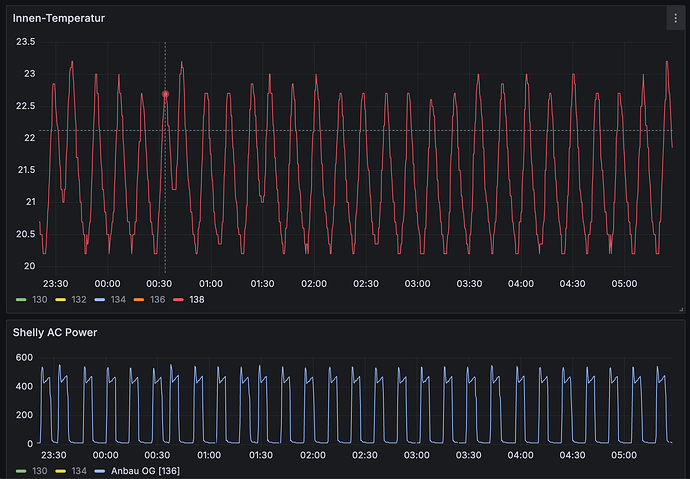The height and width of the screenshot is (479, 690).
Task: Open the Innen-Temperatur panel kebab menu
Action: click(674, 18)
